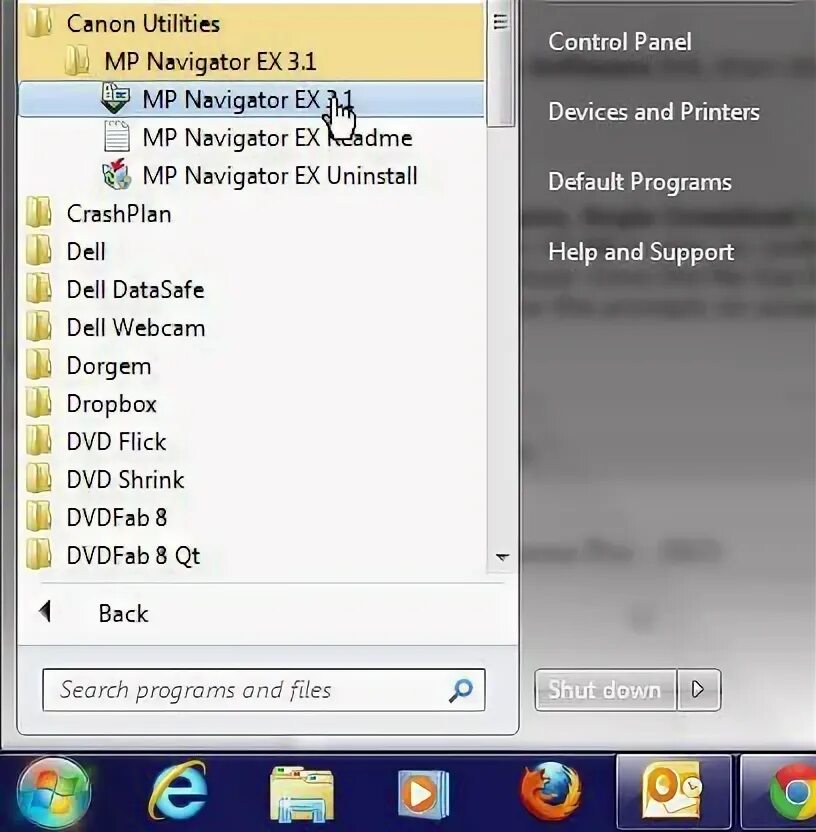
Task: Open Control Panel from the right pane
Action: tap(620, 42)
